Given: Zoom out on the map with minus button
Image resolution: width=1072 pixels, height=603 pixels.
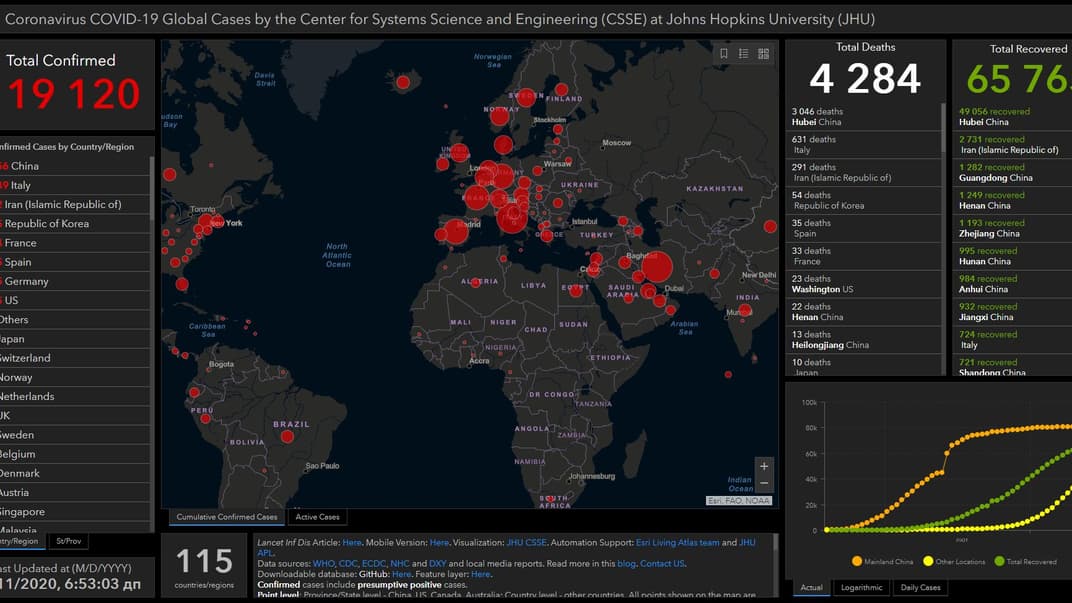Looking at the screenshot, I should tap(764, 483).
